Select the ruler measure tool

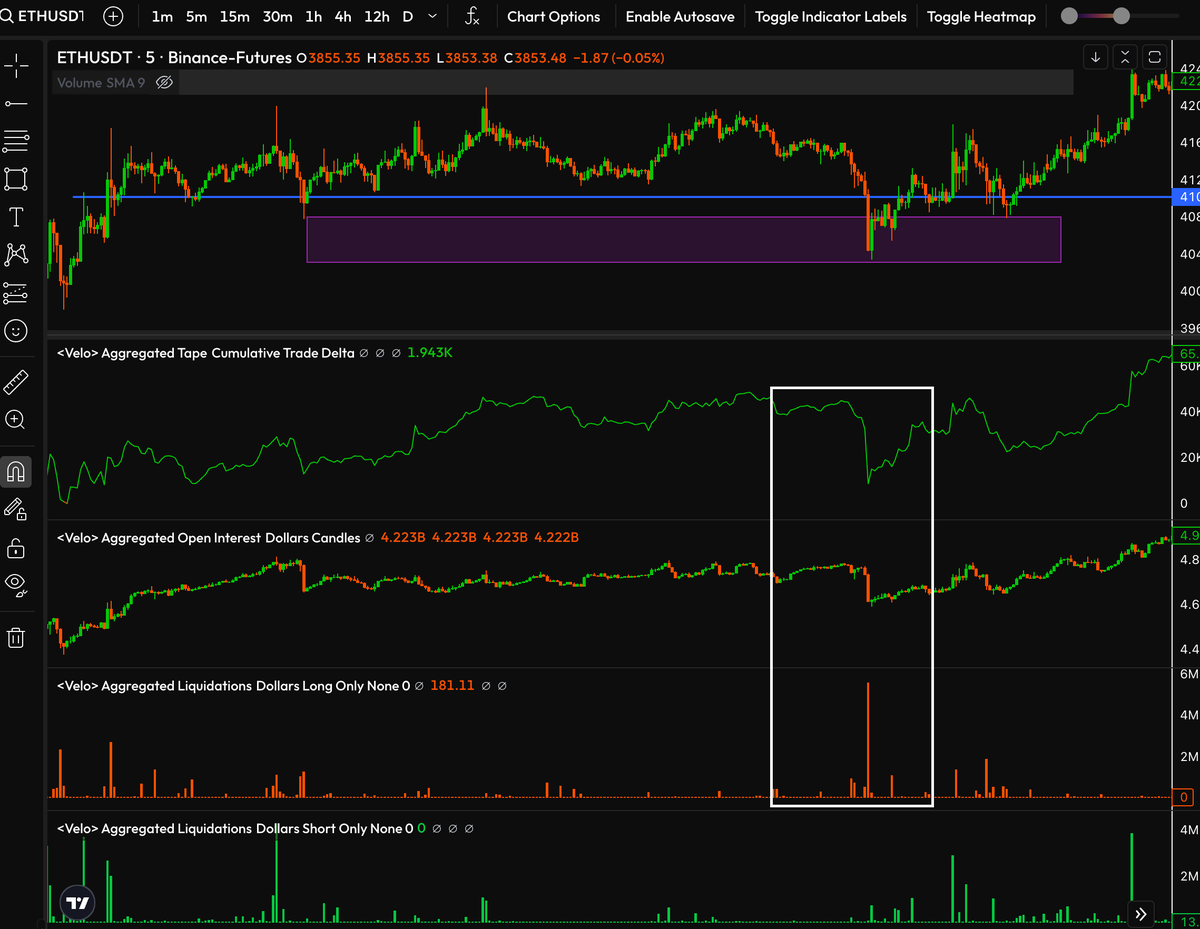point(16,382)
